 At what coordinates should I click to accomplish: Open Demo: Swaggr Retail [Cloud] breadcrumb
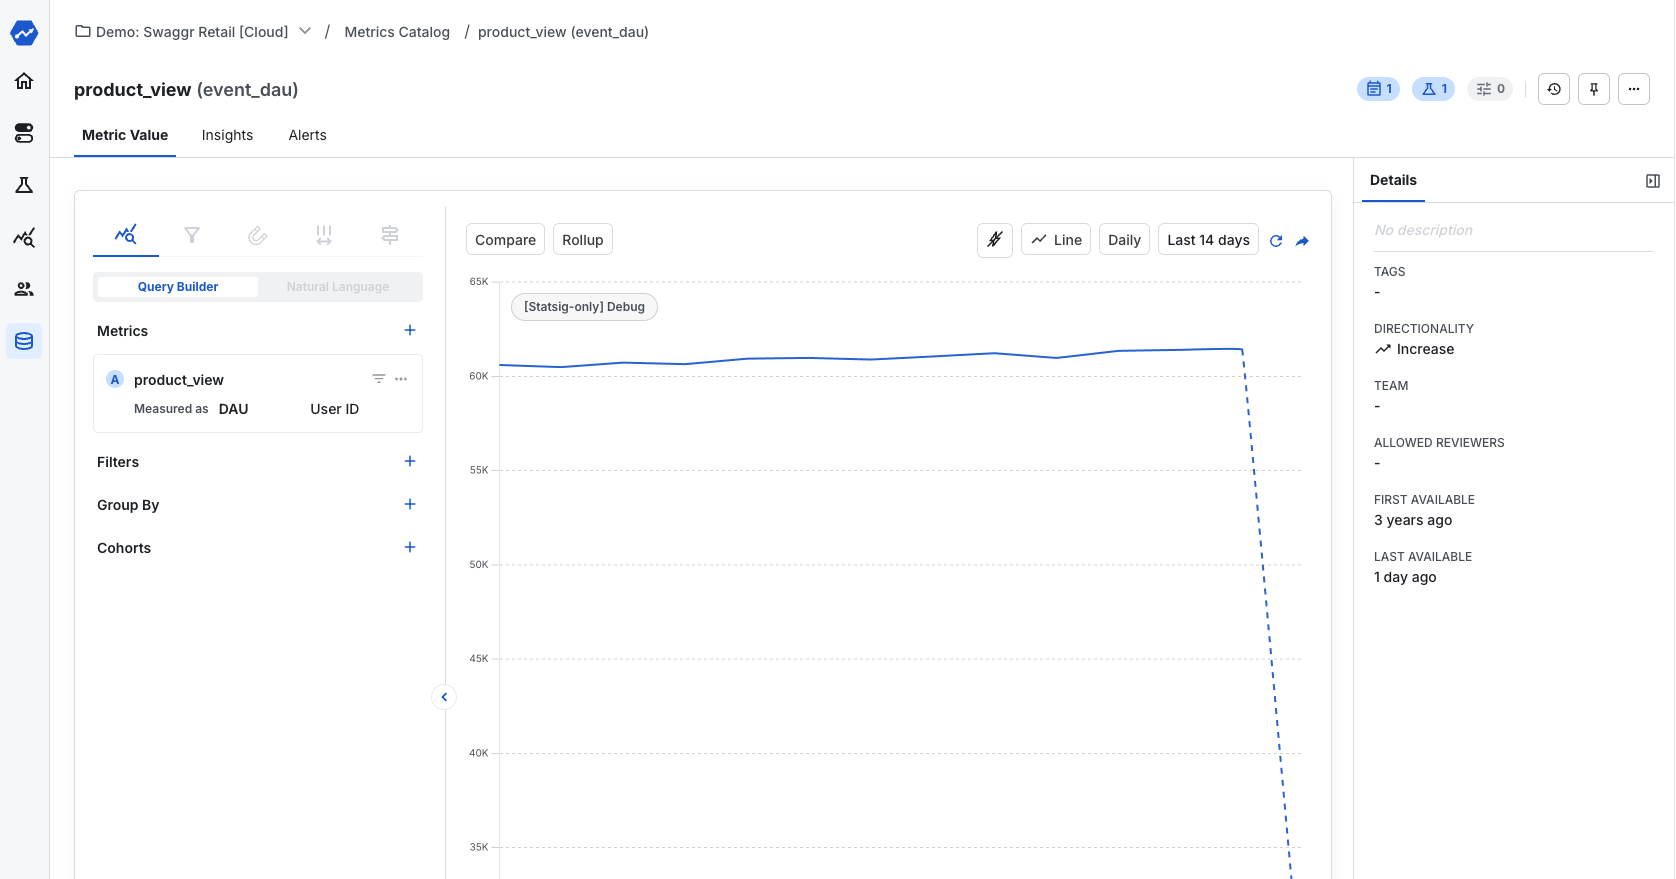[192, 32]
